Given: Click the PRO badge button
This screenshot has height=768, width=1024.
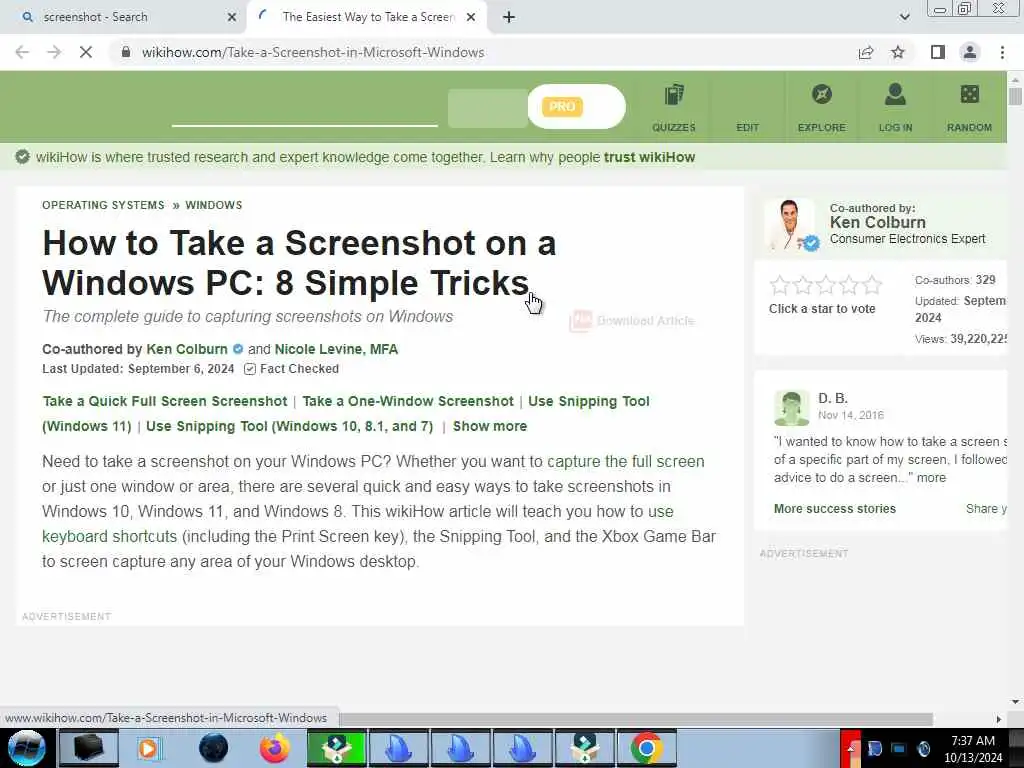Looking at the screenshot, I should pyautogui.click(x=562, y=106).
